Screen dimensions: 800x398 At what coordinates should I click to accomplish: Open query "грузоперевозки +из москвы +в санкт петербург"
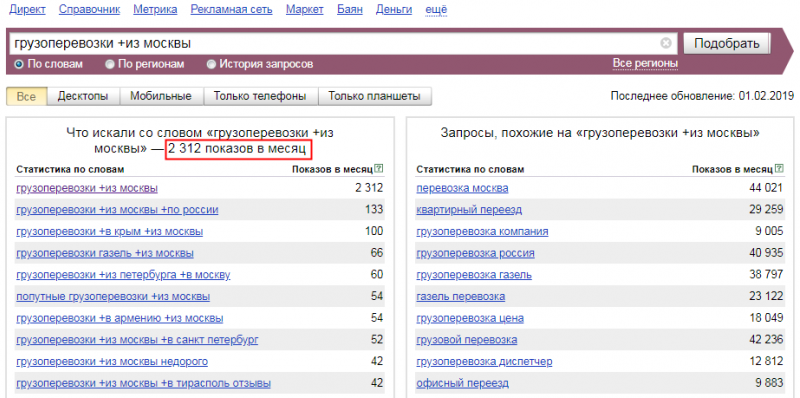coord(137,340)
